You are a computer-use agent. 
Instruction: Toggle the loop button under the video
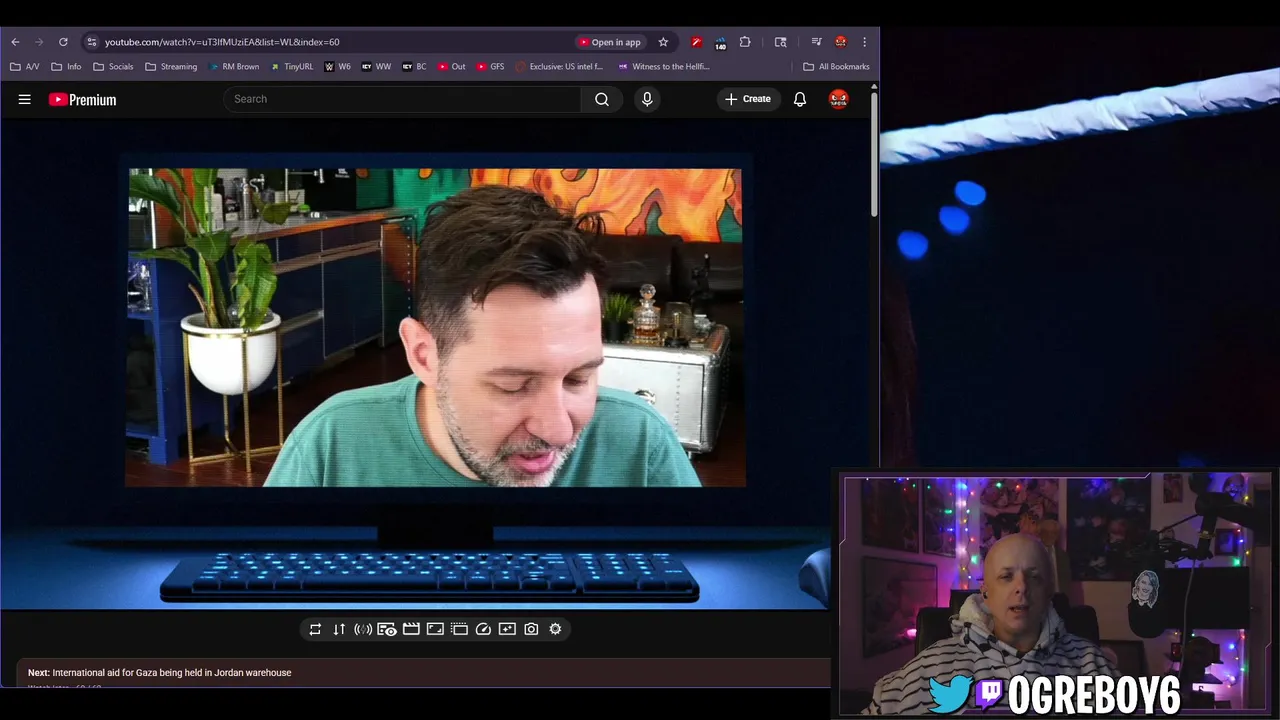(x=315, y=629)
